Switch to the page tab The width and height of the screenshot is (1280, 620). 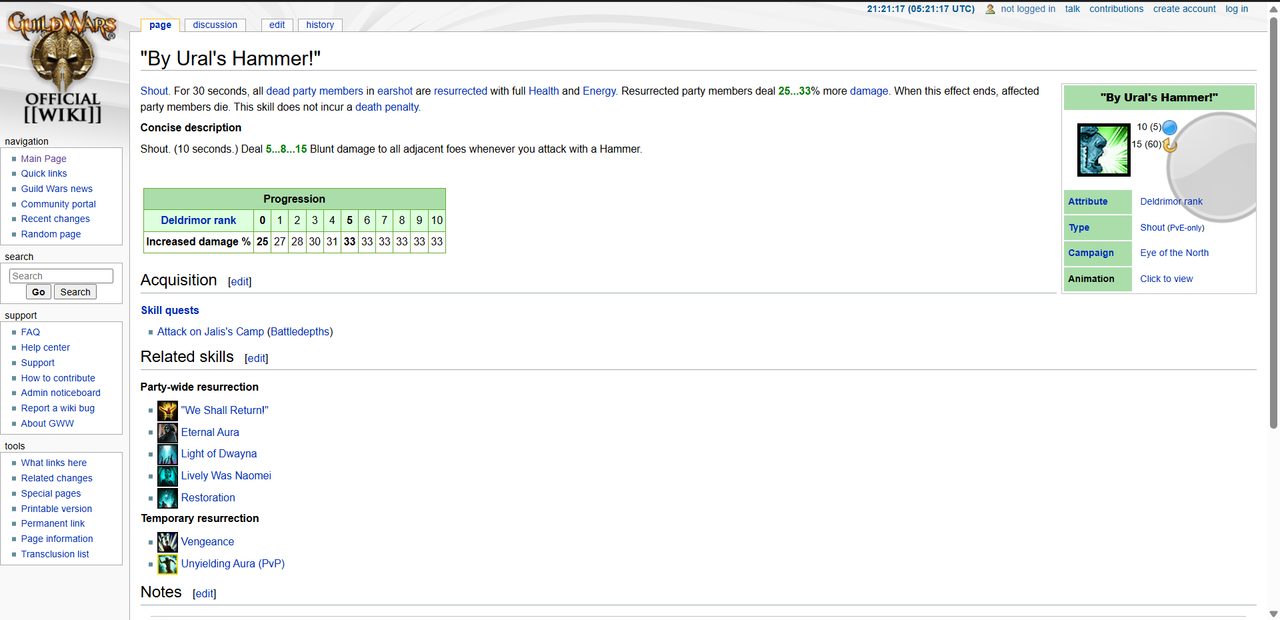pyautogui.click(x=160, y=25)
